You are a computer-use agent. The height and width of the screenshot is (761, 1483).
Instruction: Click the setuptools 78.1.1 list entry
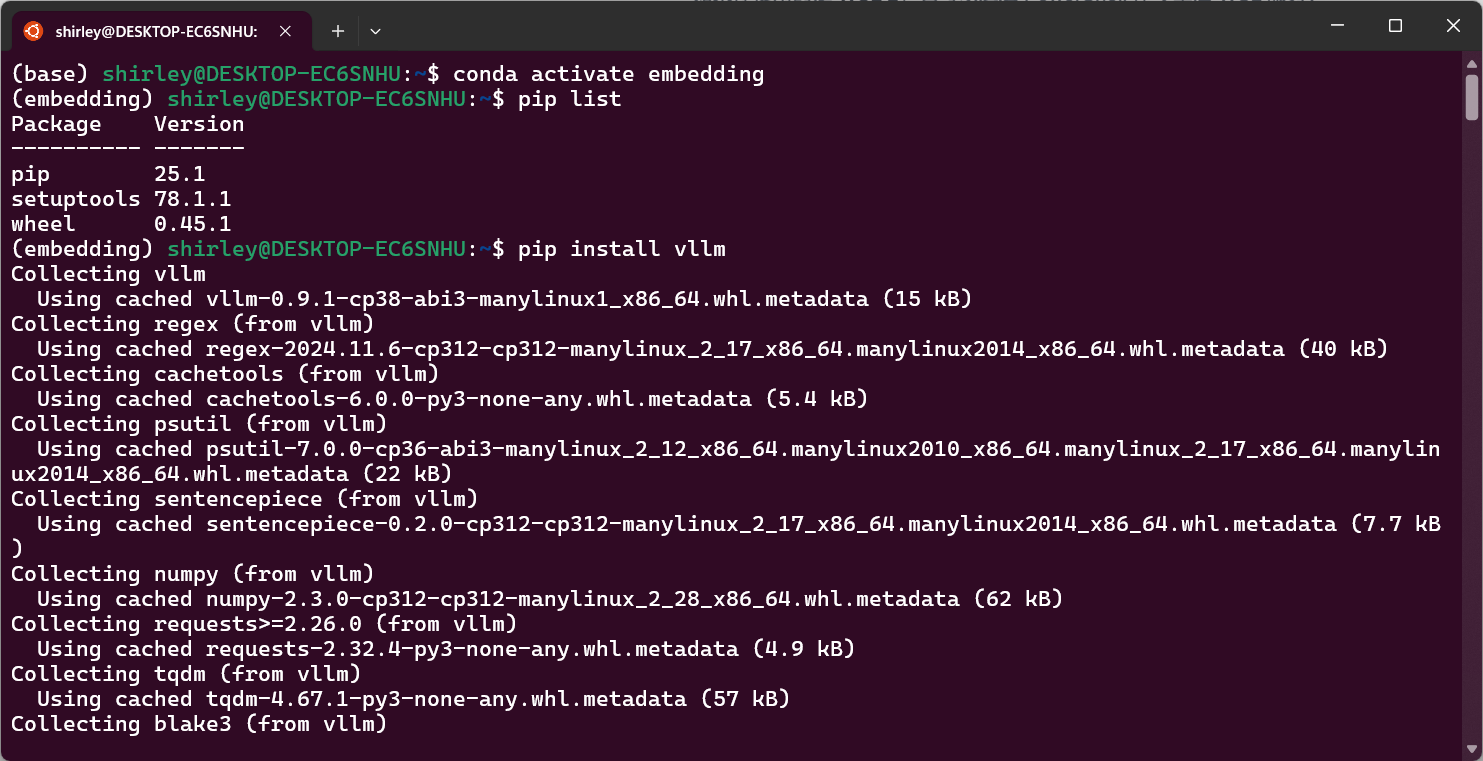coord(120,198)
